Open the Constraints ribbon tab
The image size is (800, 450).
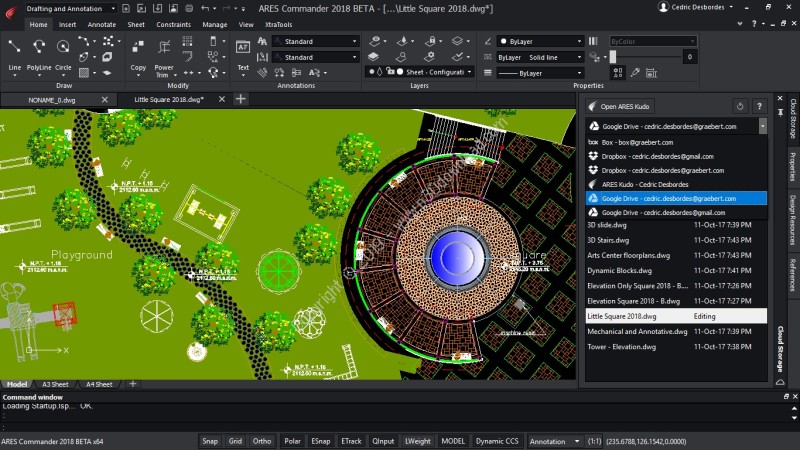coord(173,24)
